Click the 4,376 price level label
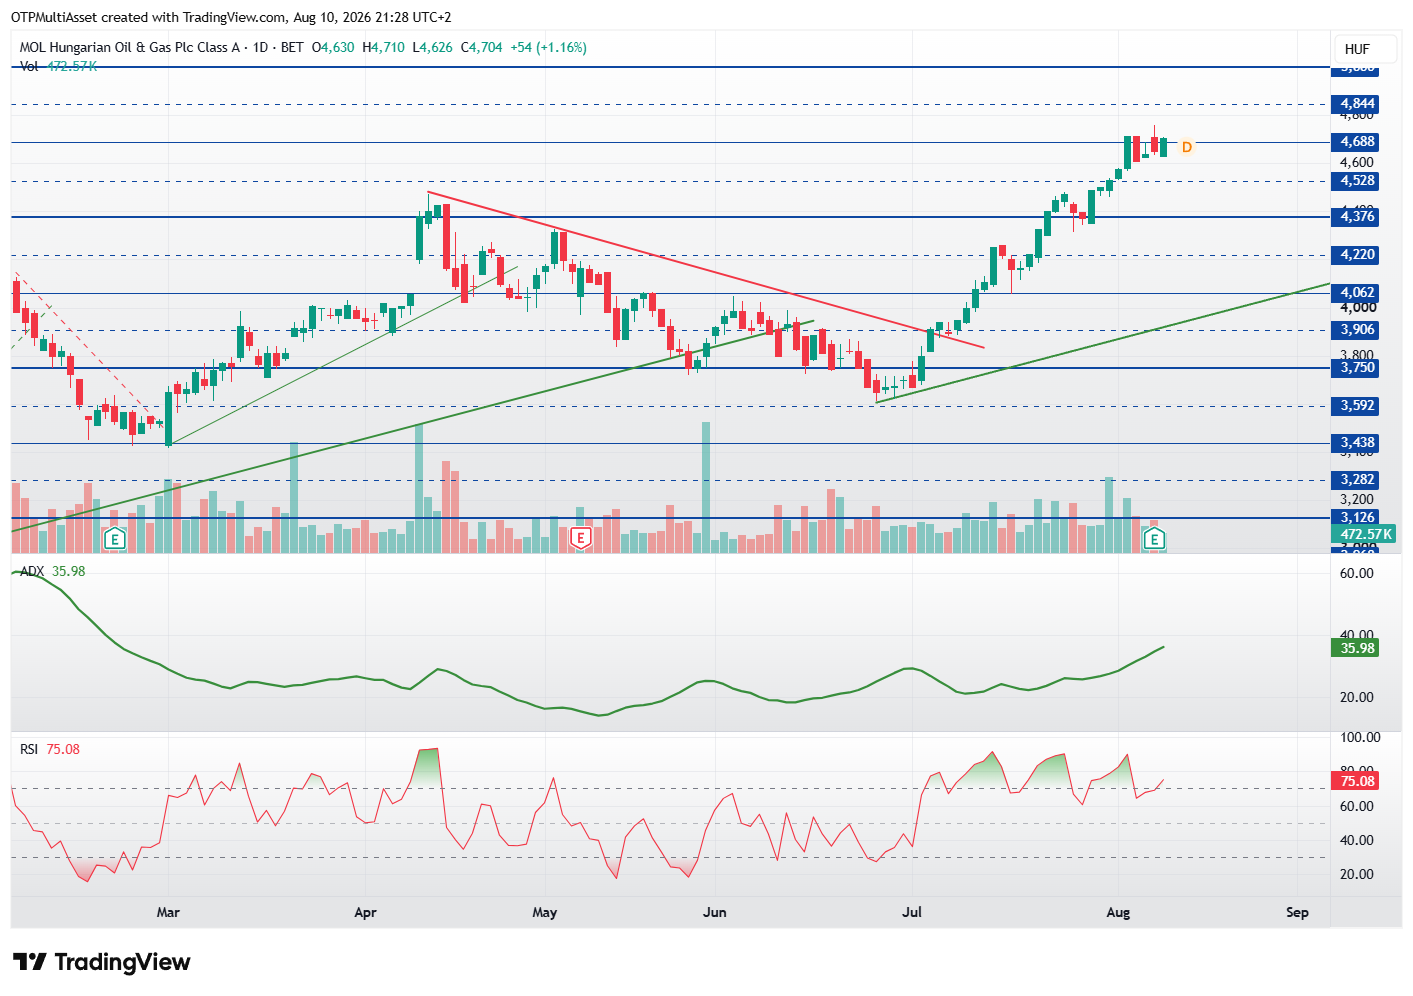This screenshot has width=1413, height=996. pos(1357,216)
